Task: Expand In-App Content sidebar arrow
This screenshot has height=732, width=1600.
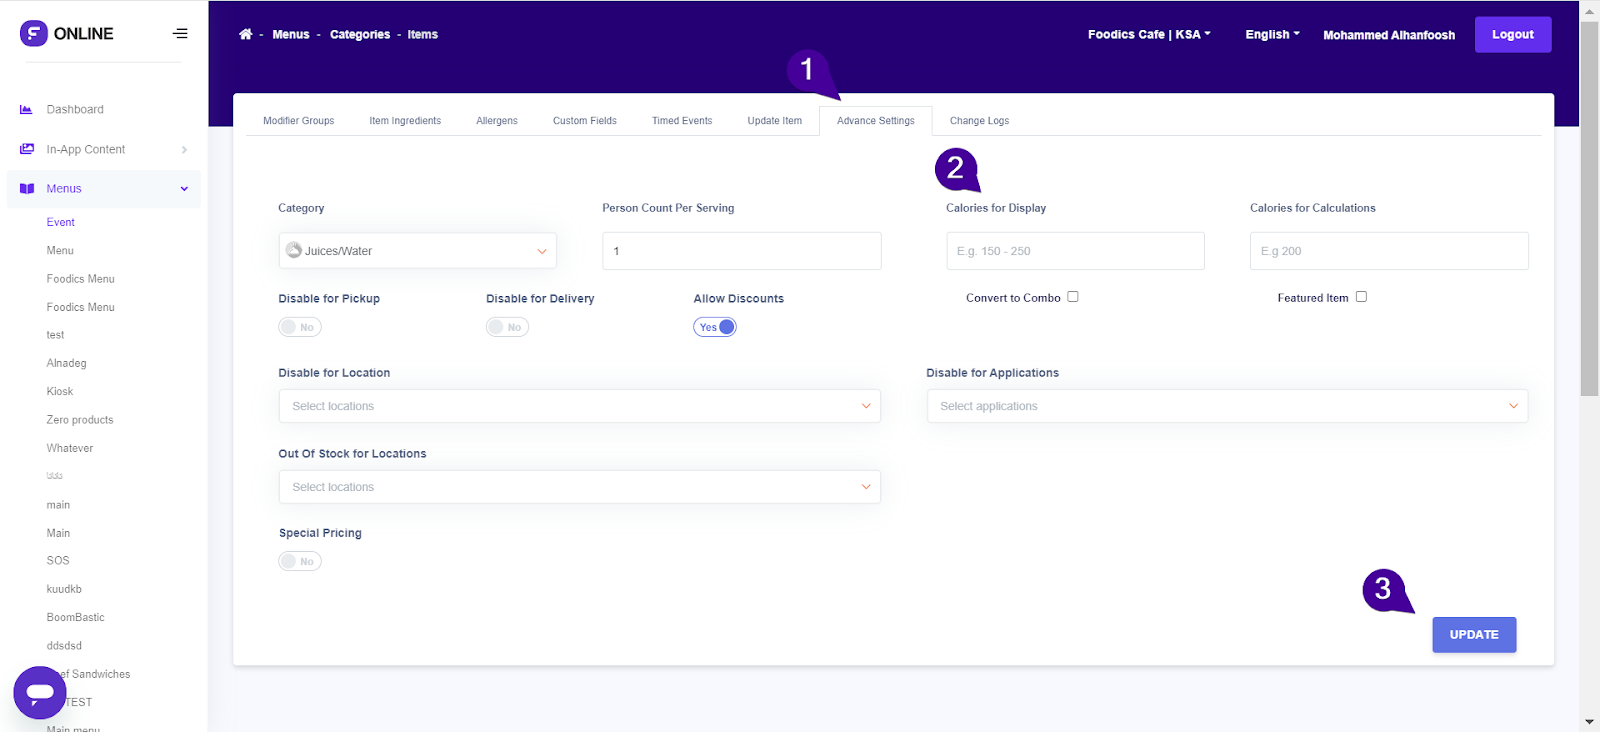Action: (x=184, y=150)
